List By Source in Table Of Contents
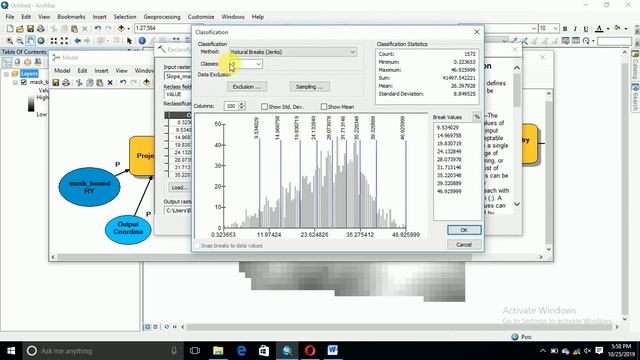The height and width of the screenshot is (360, 640). (17, 62)
